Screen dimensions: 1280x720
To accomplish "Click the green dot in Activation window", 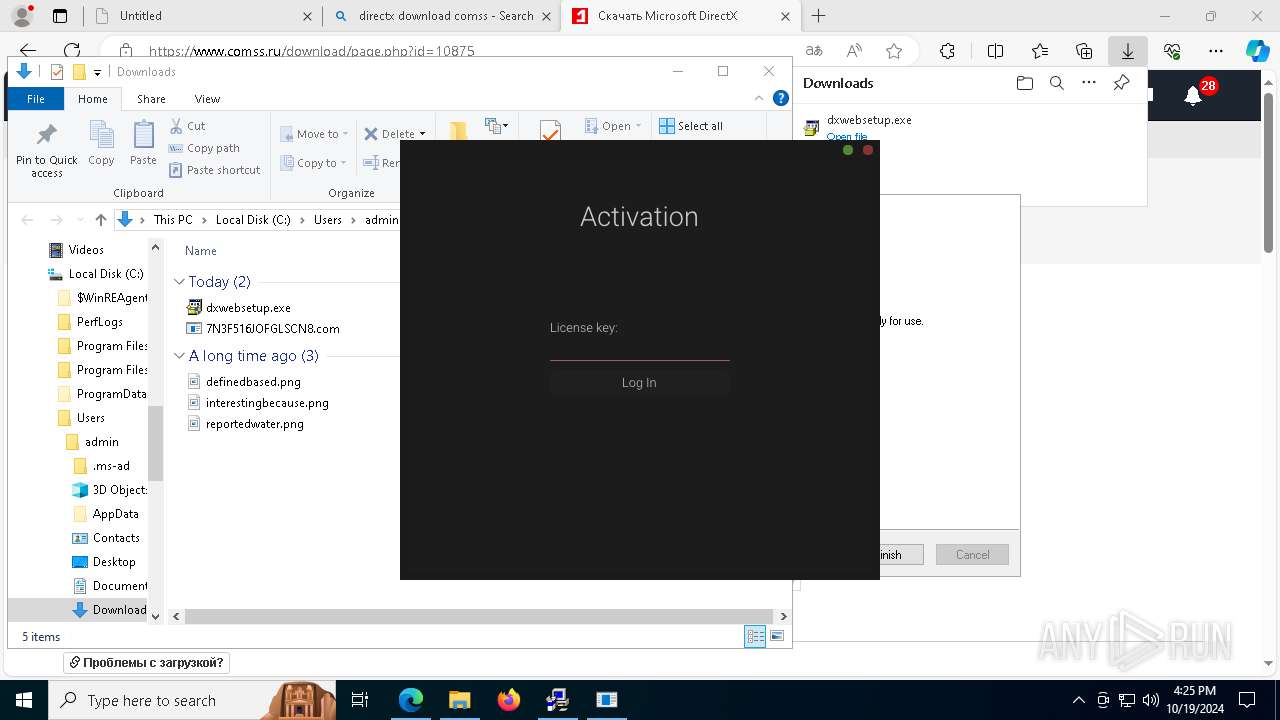I will click(x=848, y=150).
